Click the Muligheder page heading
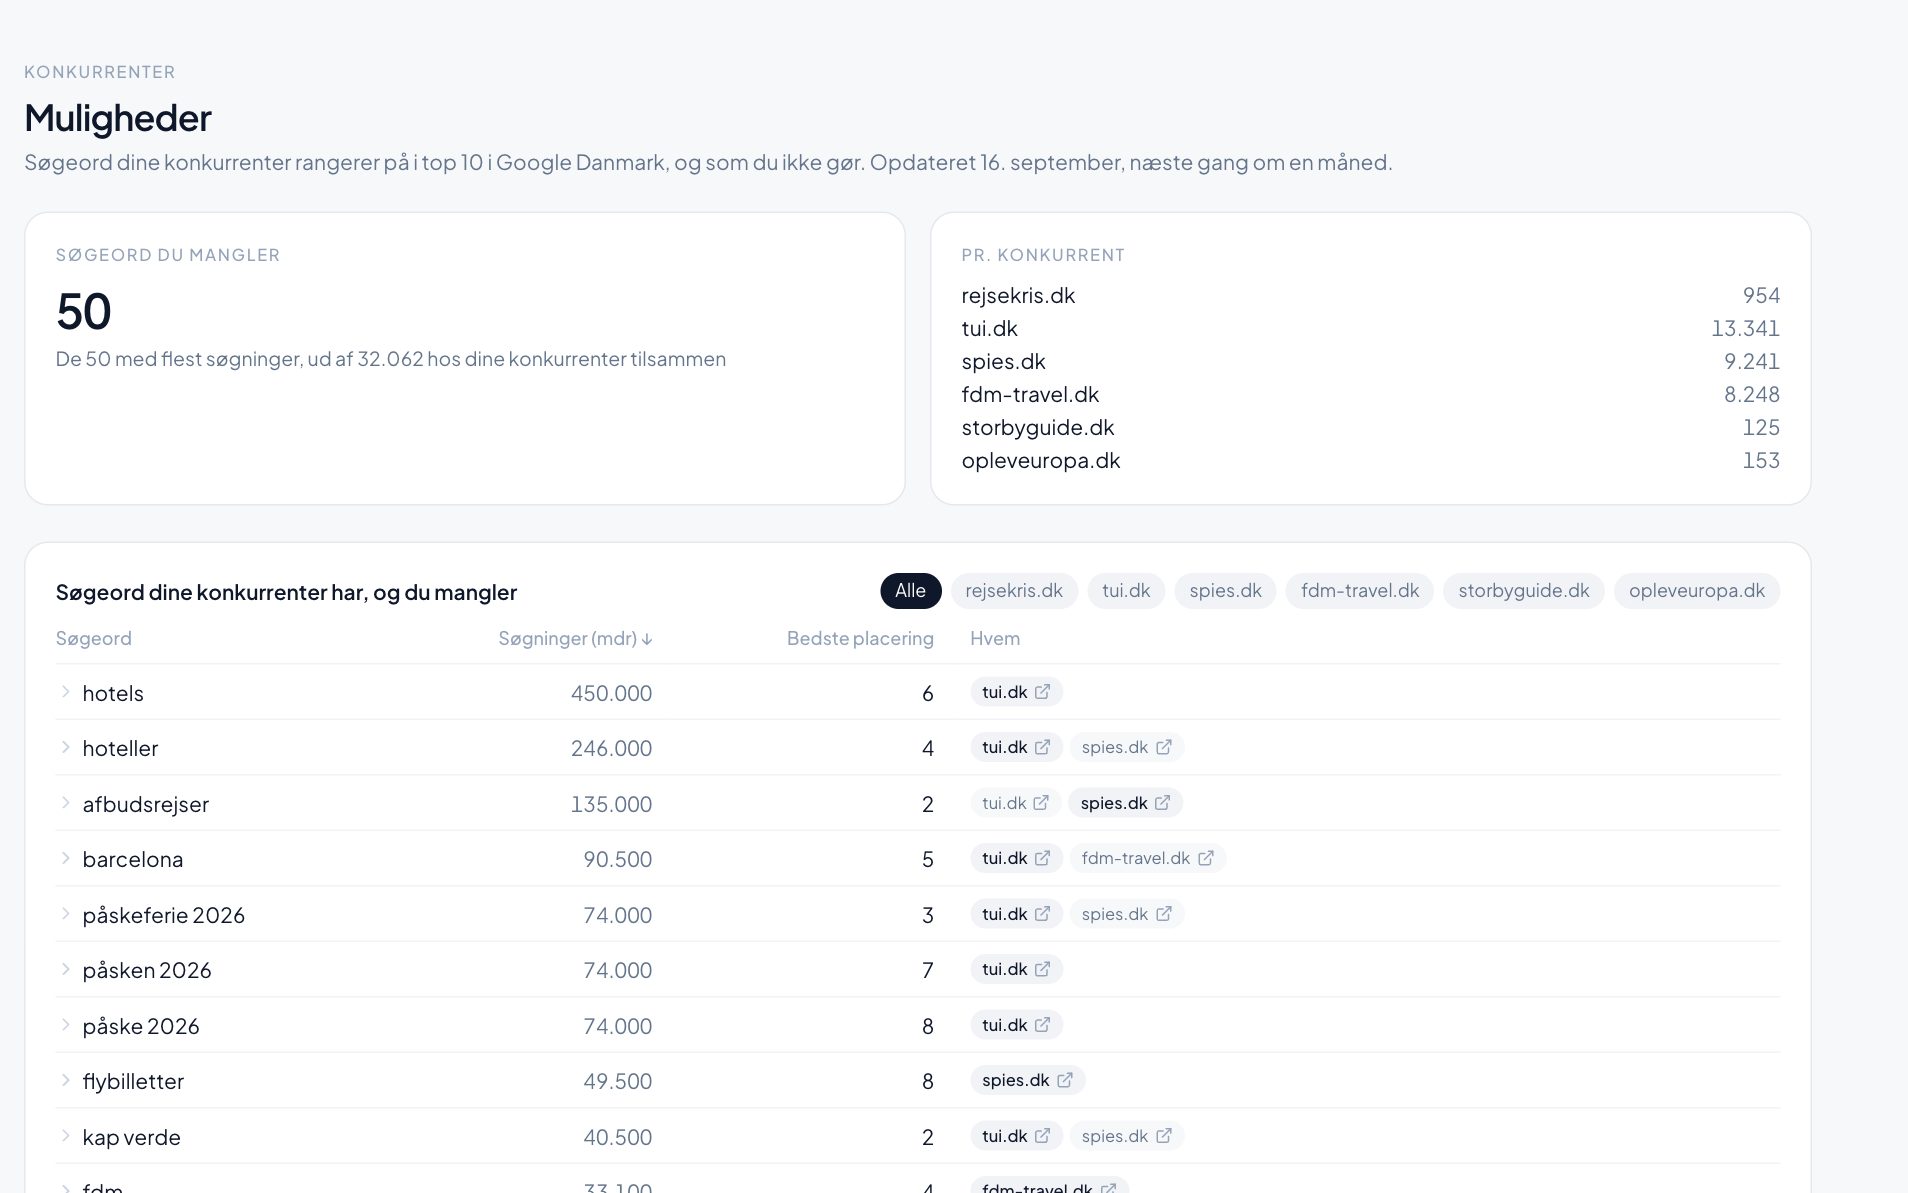The image size is (1908, 1193). [118, 118]
